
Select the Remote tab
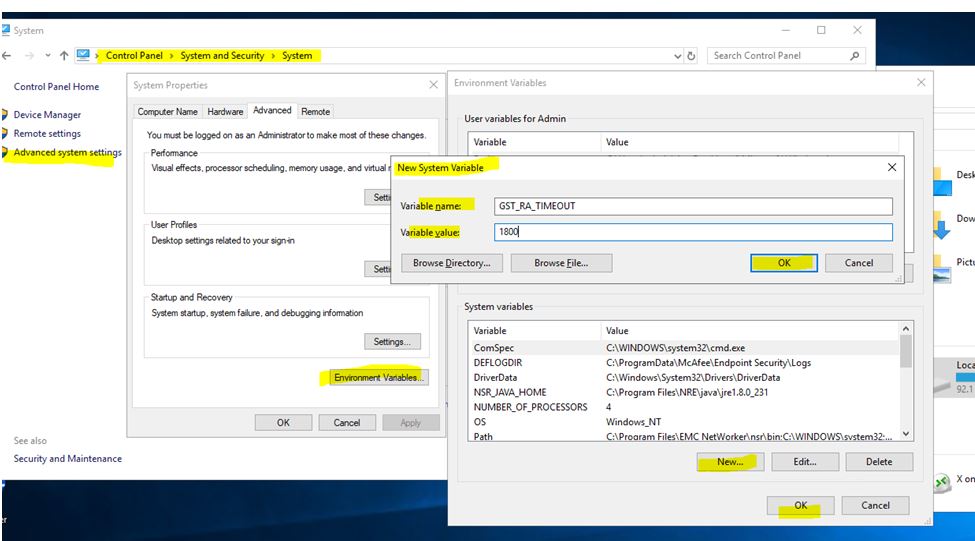pos(315,111)
